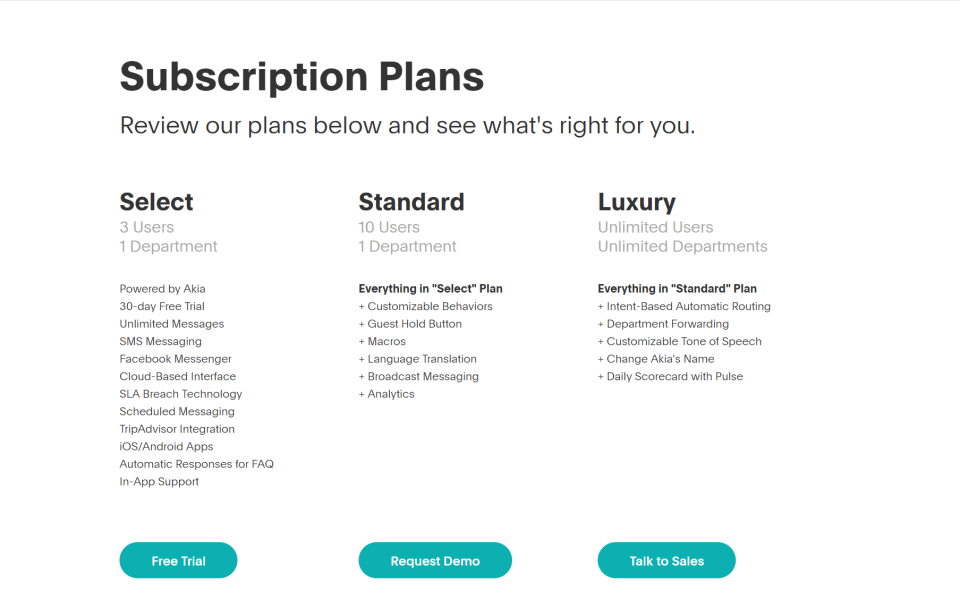Select the Unlimited Departments text
This screenshot has width=960, height=608.
[x=683, y=247]
